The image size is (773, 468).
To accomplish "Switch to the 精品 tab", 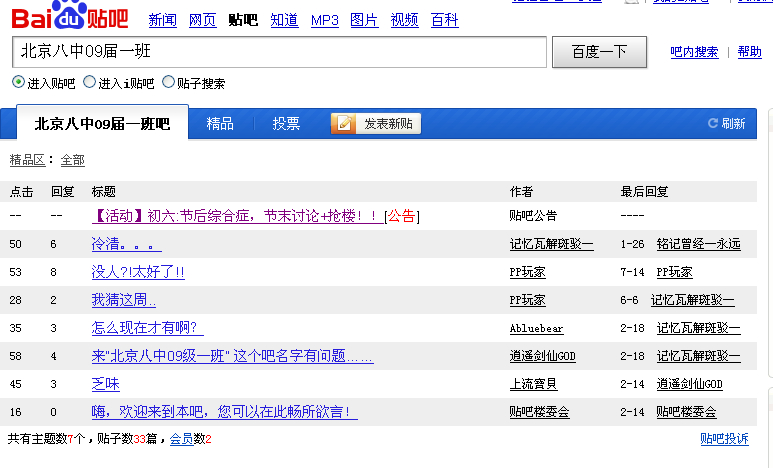I will click(x=220, y=123).
